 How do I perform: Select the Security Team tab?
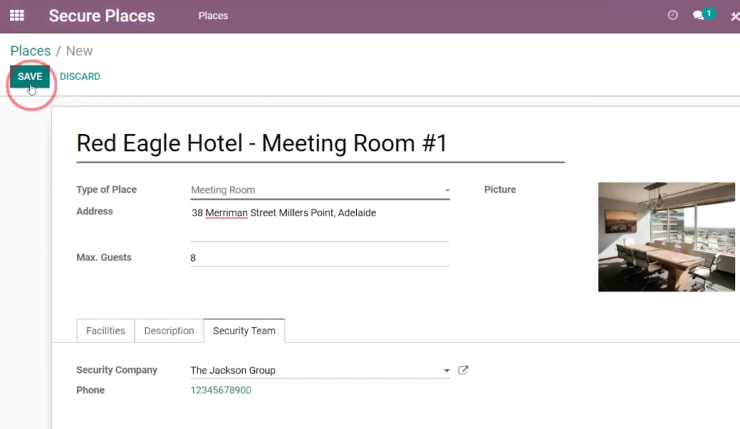tap(244, 331)
